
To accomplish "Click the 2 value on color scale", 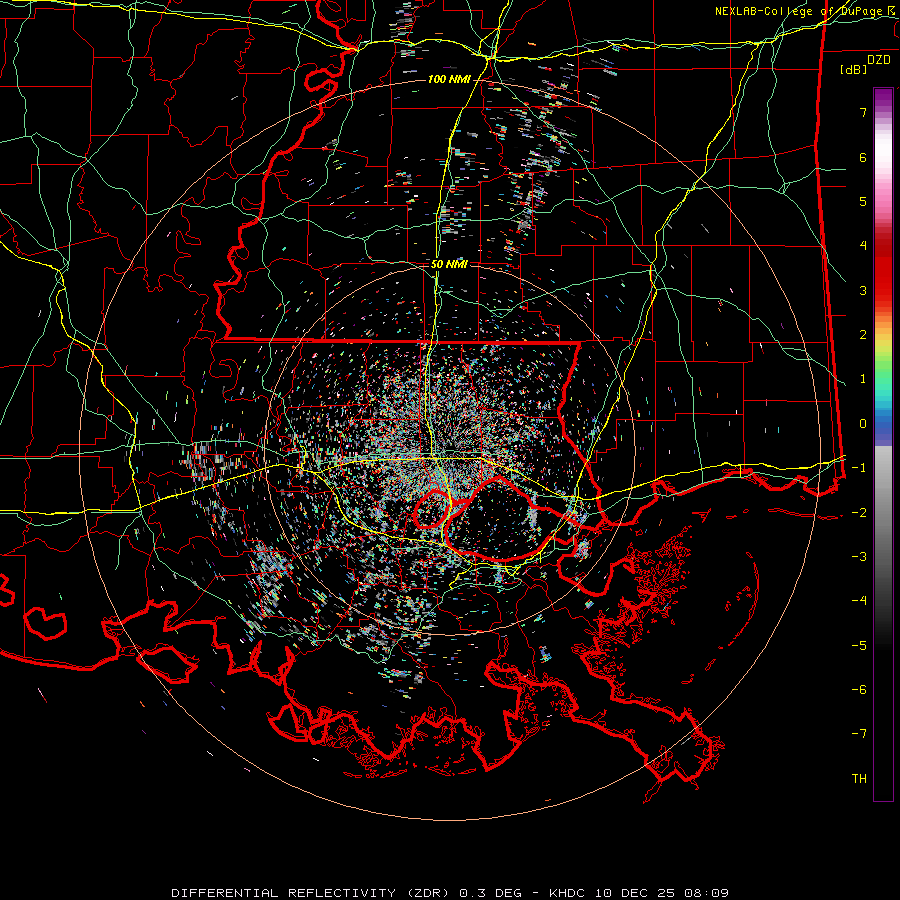I will point(863,334).
